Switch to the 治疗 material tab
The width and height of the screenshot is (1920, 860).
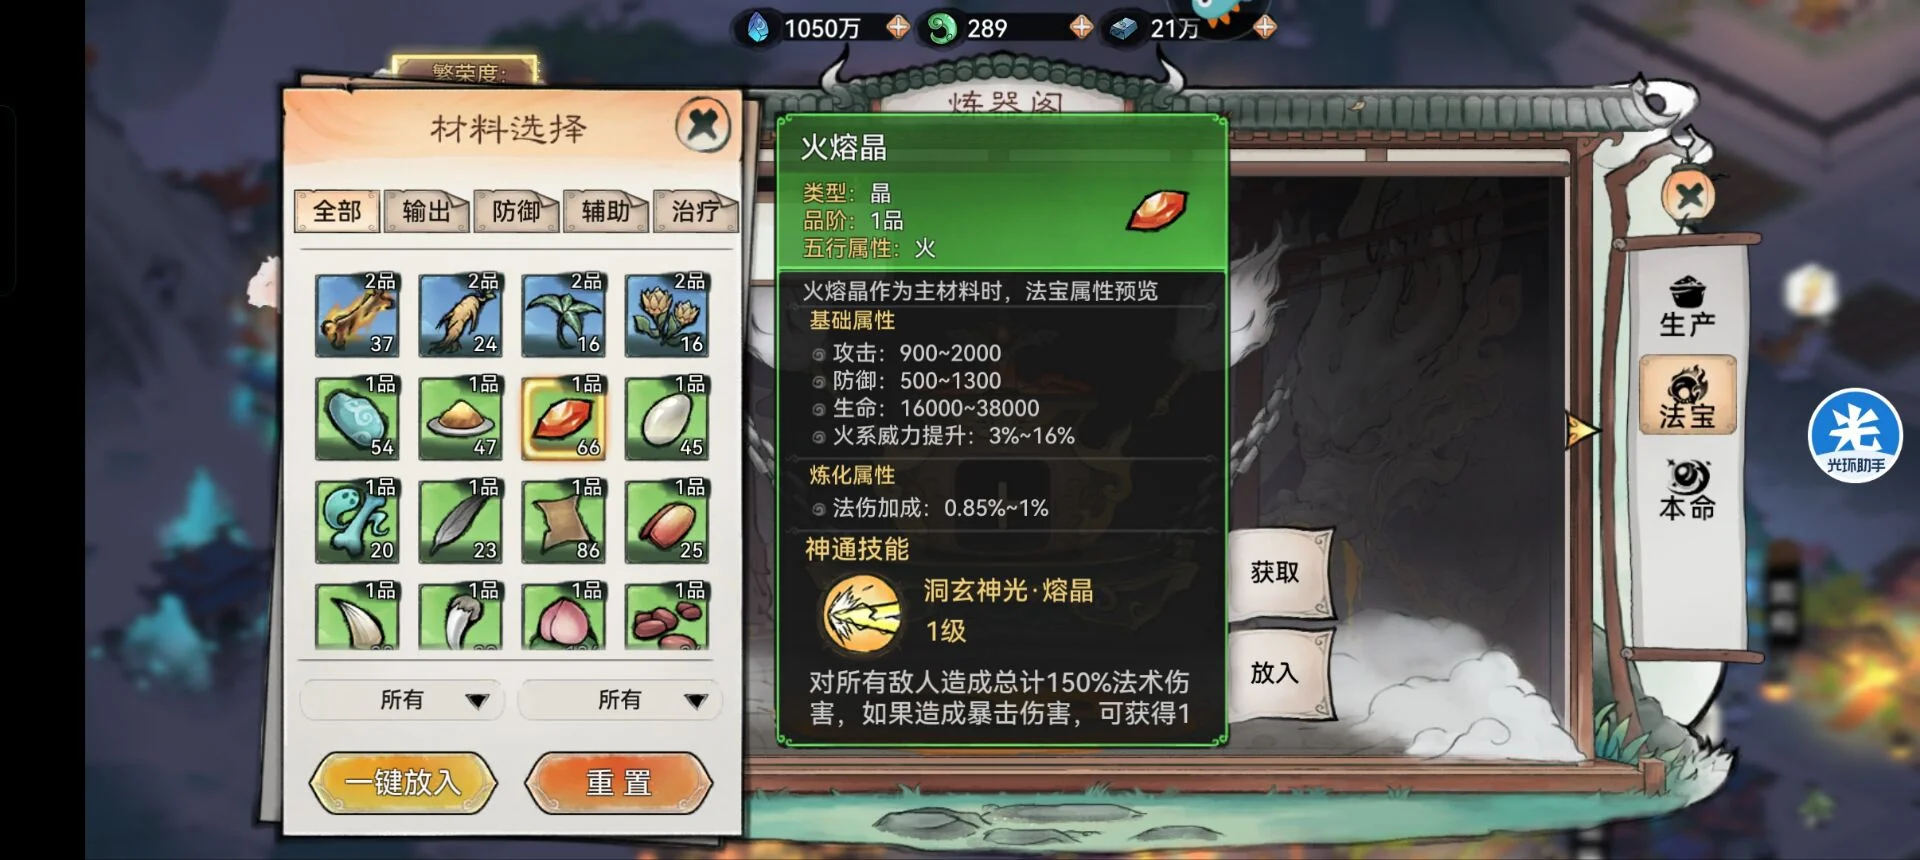[695, 211]
